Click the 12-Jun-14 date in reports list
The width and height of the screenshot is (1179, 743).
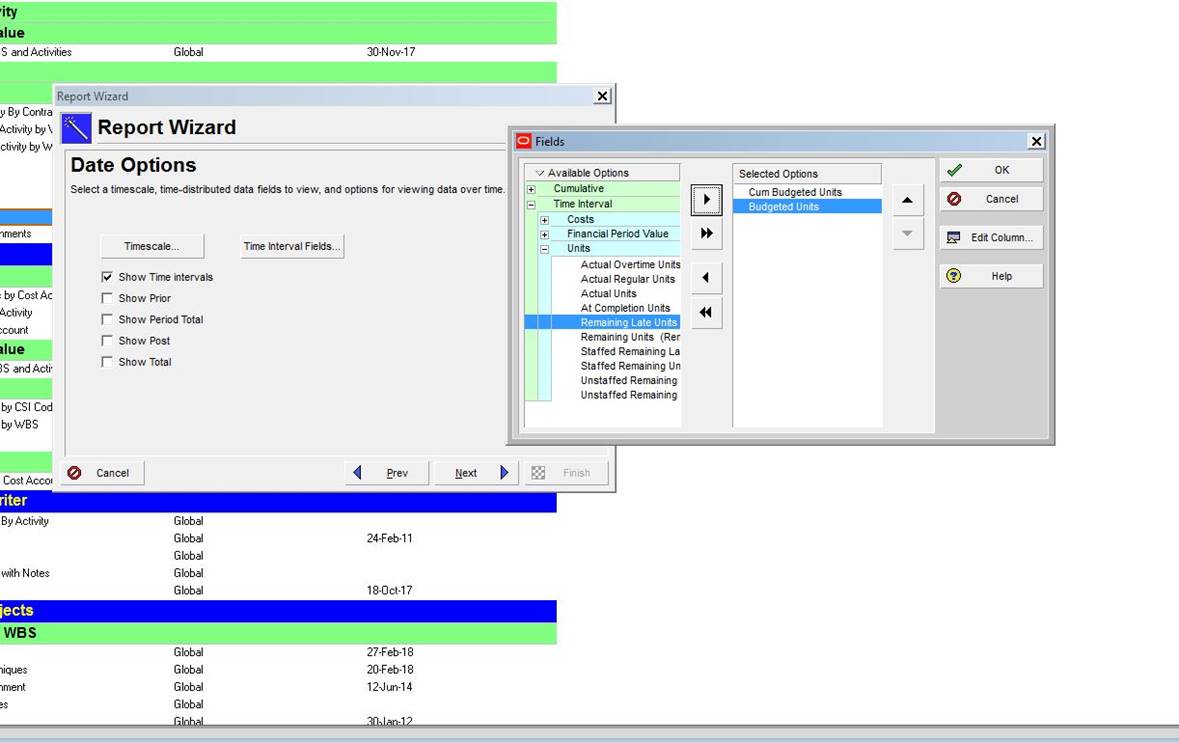(x=389, y=687)
